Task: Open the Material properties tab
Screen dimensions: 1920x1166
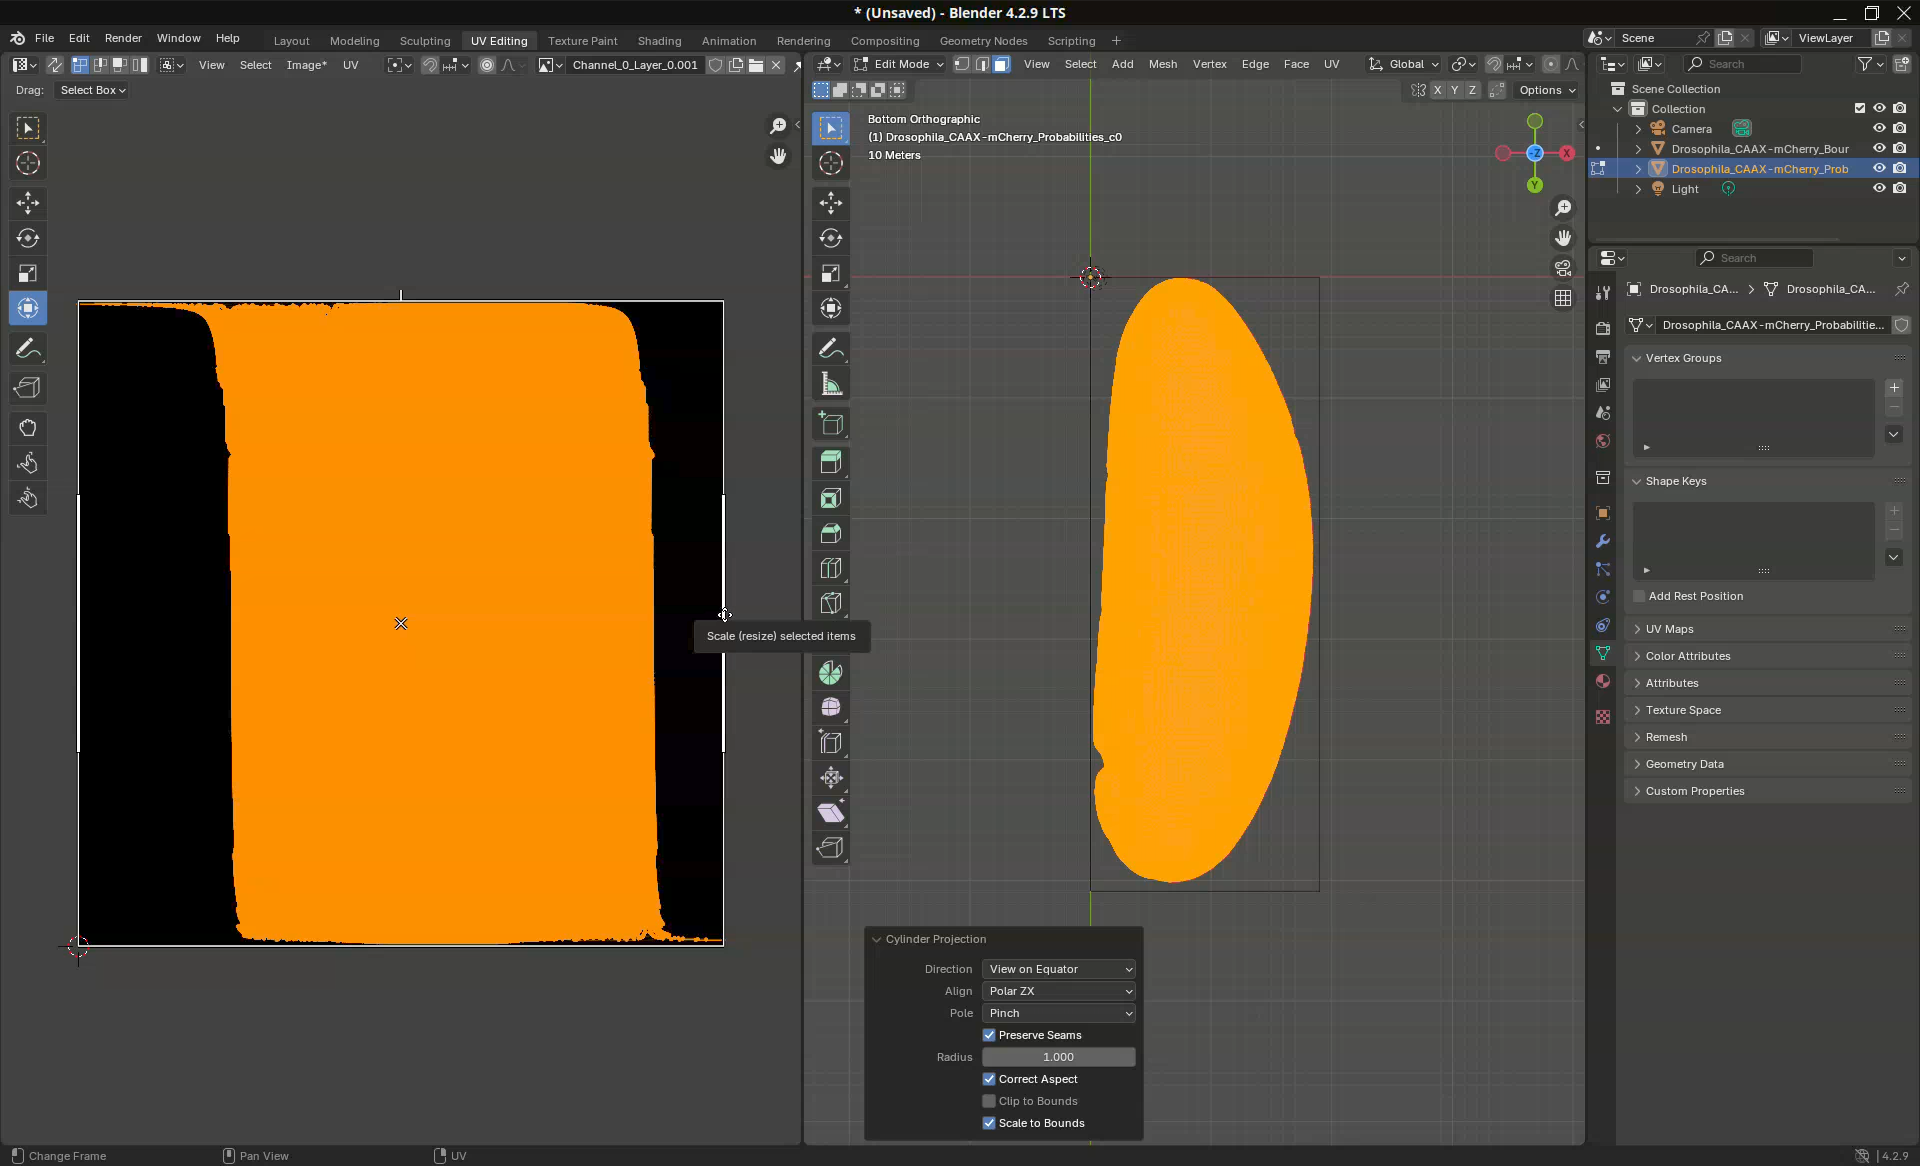Action: (1603, 681)
